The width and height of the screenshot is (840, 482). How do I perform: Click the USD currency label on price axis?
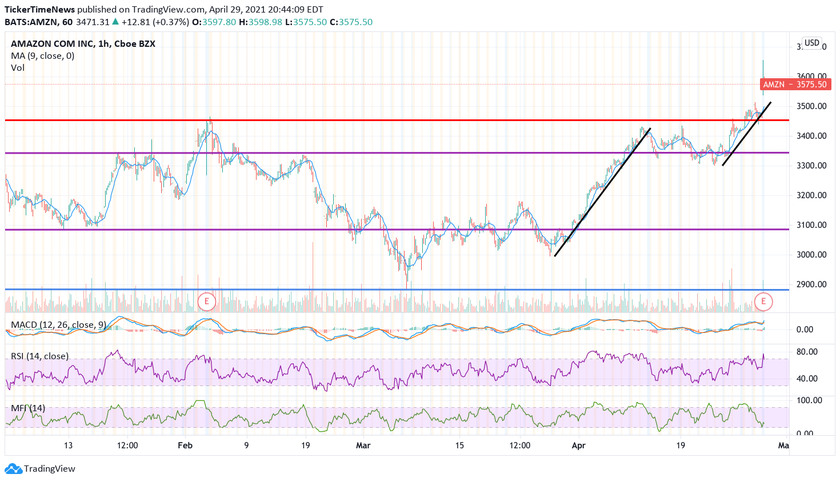pyautogui.click(x=812, y=43)
